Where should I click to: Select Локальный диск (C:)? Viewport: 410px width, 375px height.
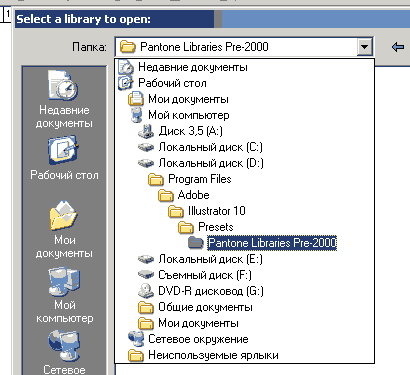pyautogui.click(x=244, y=147)
